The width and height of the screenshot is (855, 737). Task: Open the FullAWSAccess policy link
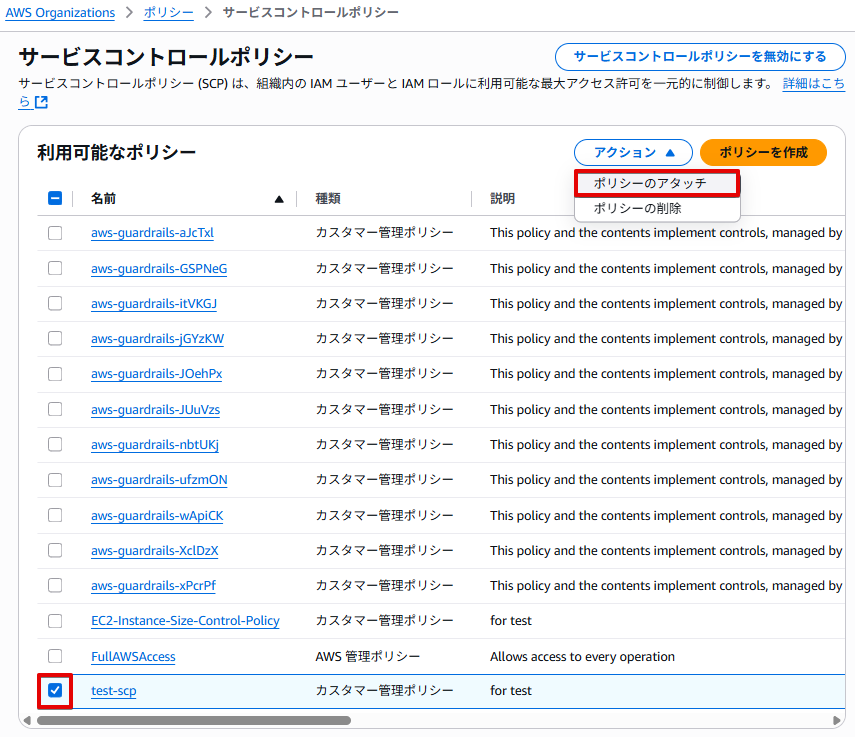[x=133, y=656]
